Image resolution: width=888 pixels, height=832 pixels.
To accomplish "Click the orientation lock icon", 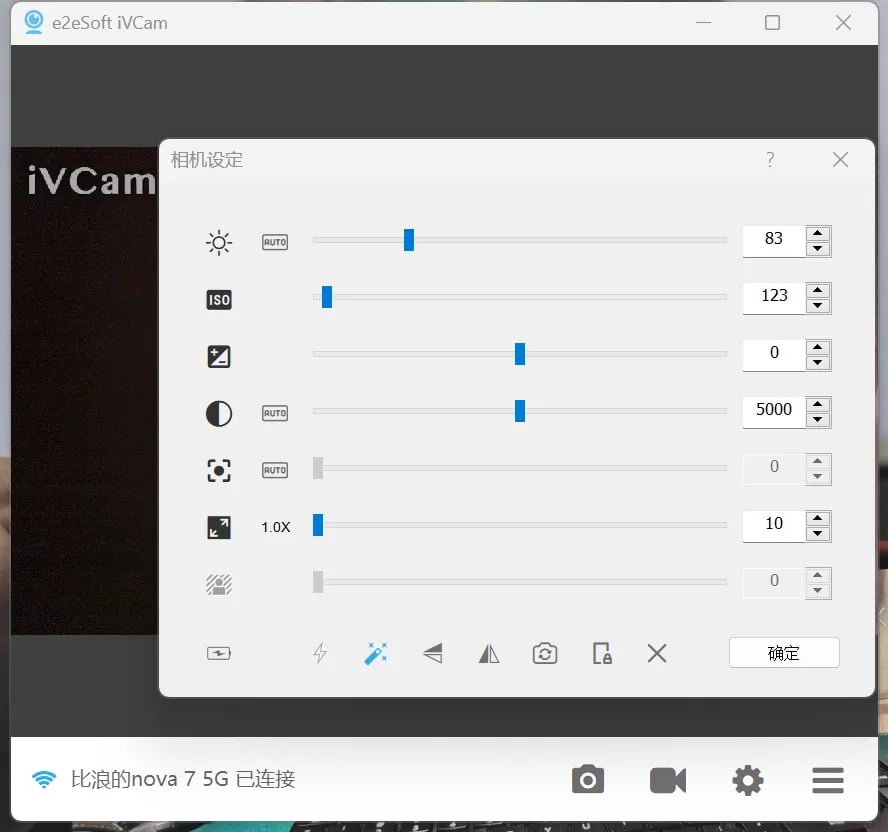I will coord(601,653).
